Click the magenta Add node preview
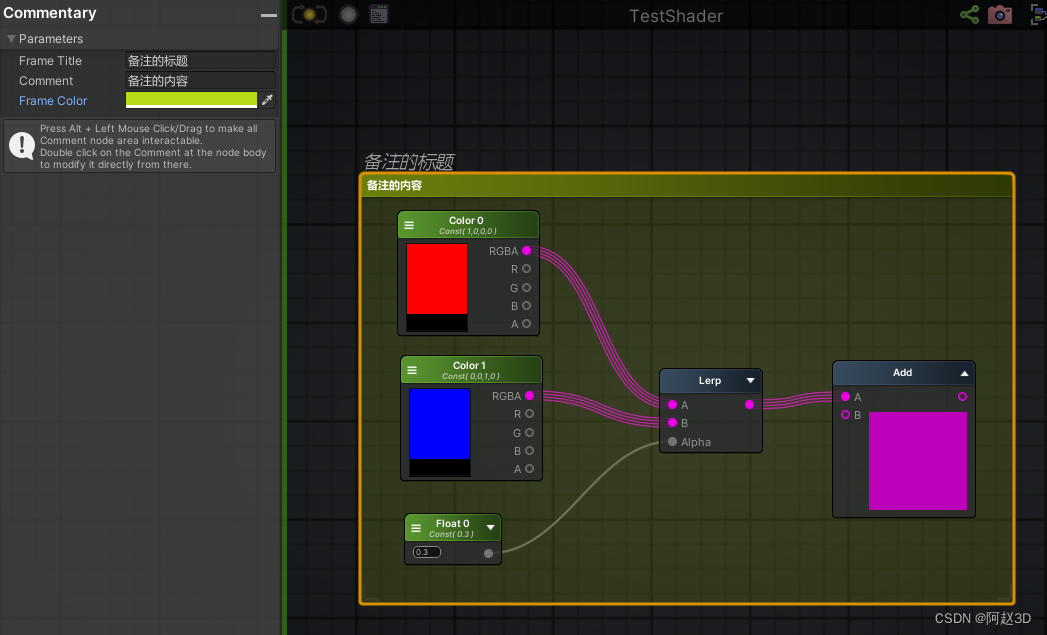The height and width of the screenshot is (635, 1047). 917,461
